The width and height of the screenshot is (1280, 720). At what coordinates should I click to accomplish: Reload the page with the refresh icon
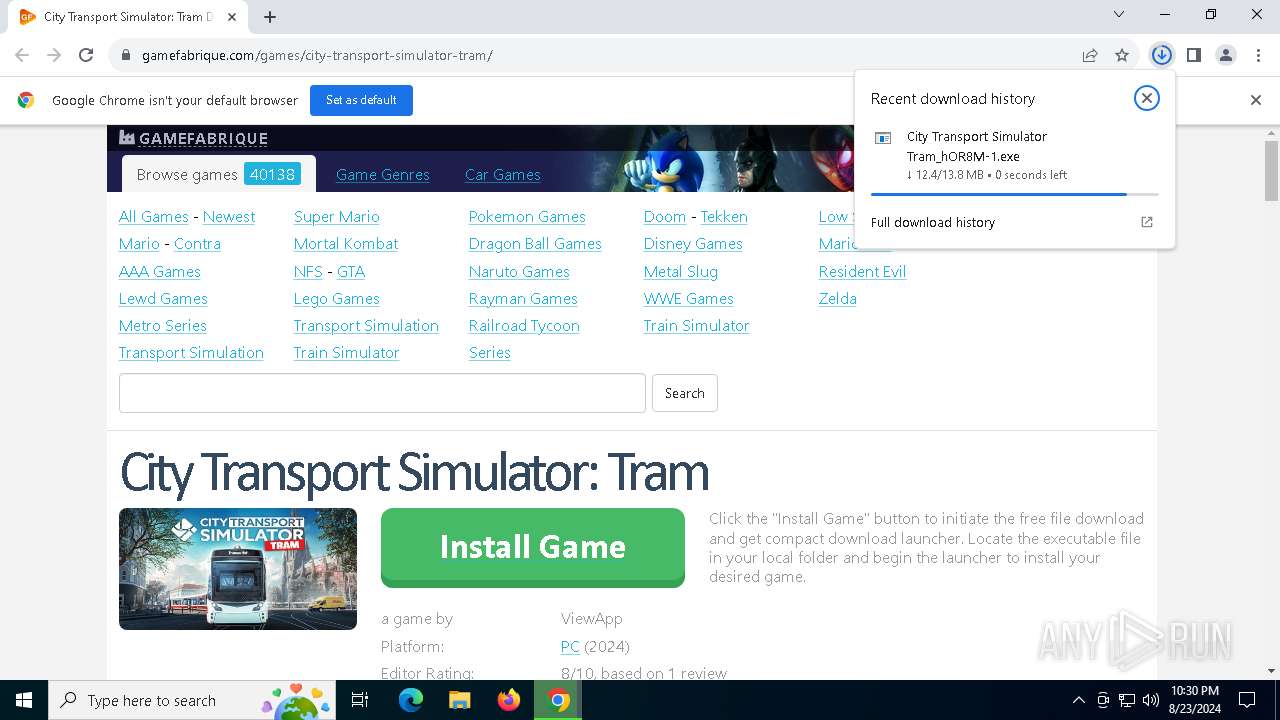pos(86,55)
